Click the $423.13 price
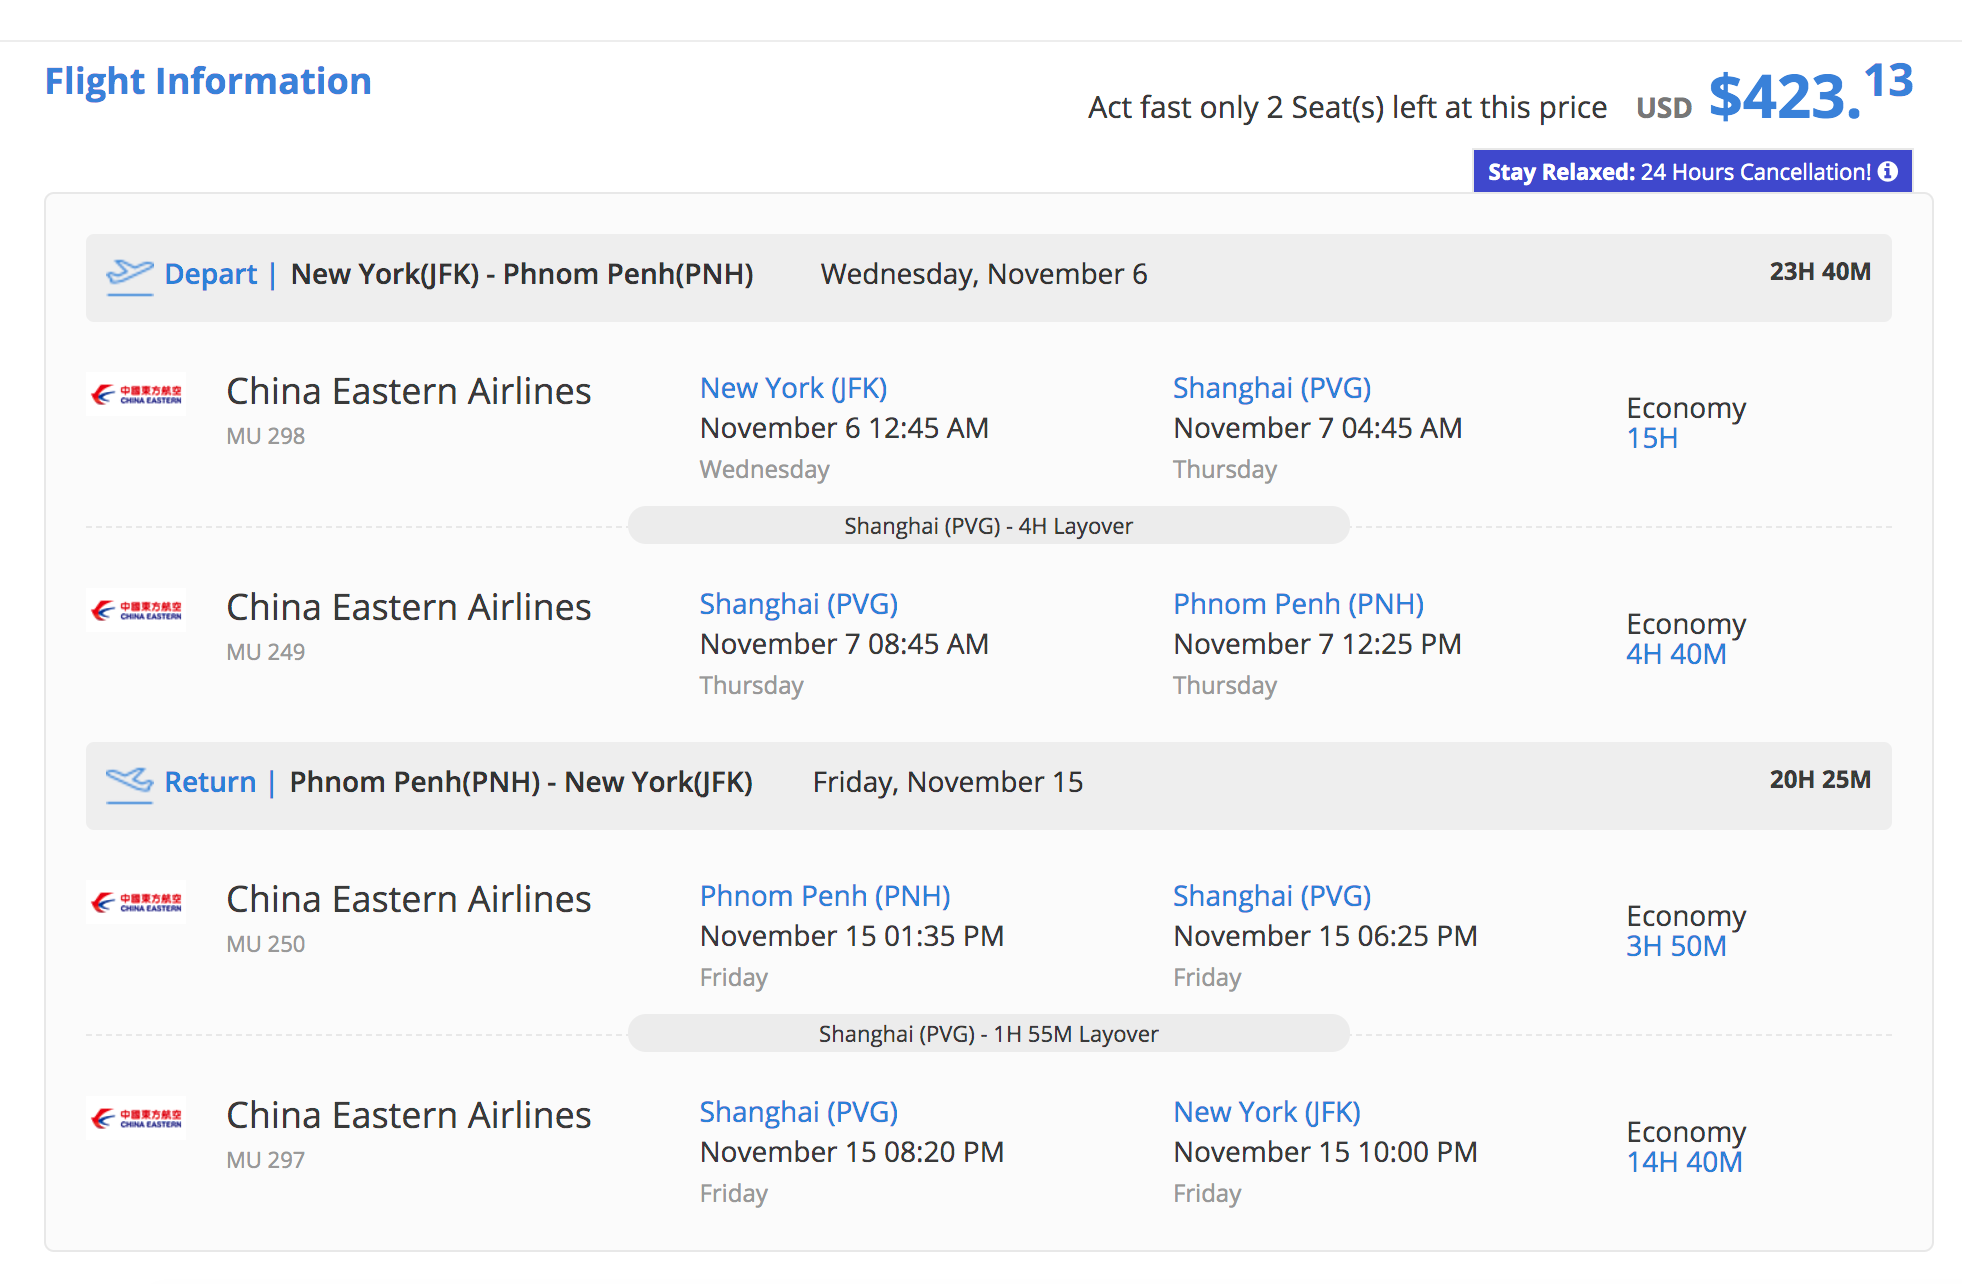 [x=1811, y=93]
